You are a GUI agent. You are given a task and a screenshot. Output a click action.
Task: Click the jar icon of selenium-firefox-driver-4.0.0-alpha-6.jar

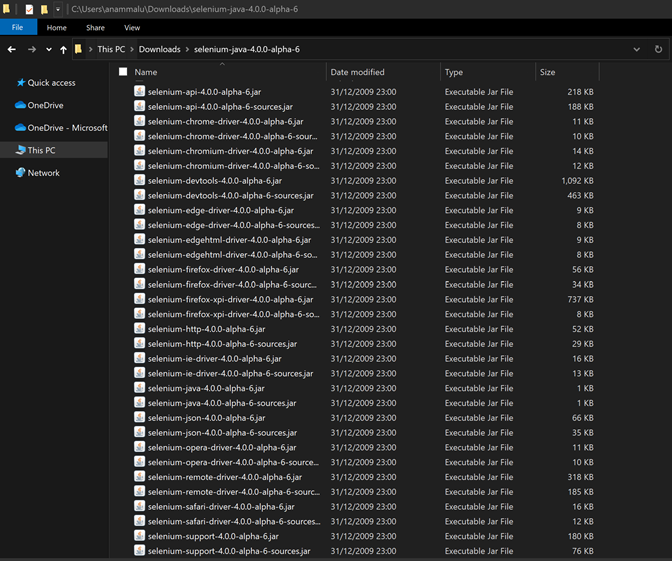coord(139,269)
